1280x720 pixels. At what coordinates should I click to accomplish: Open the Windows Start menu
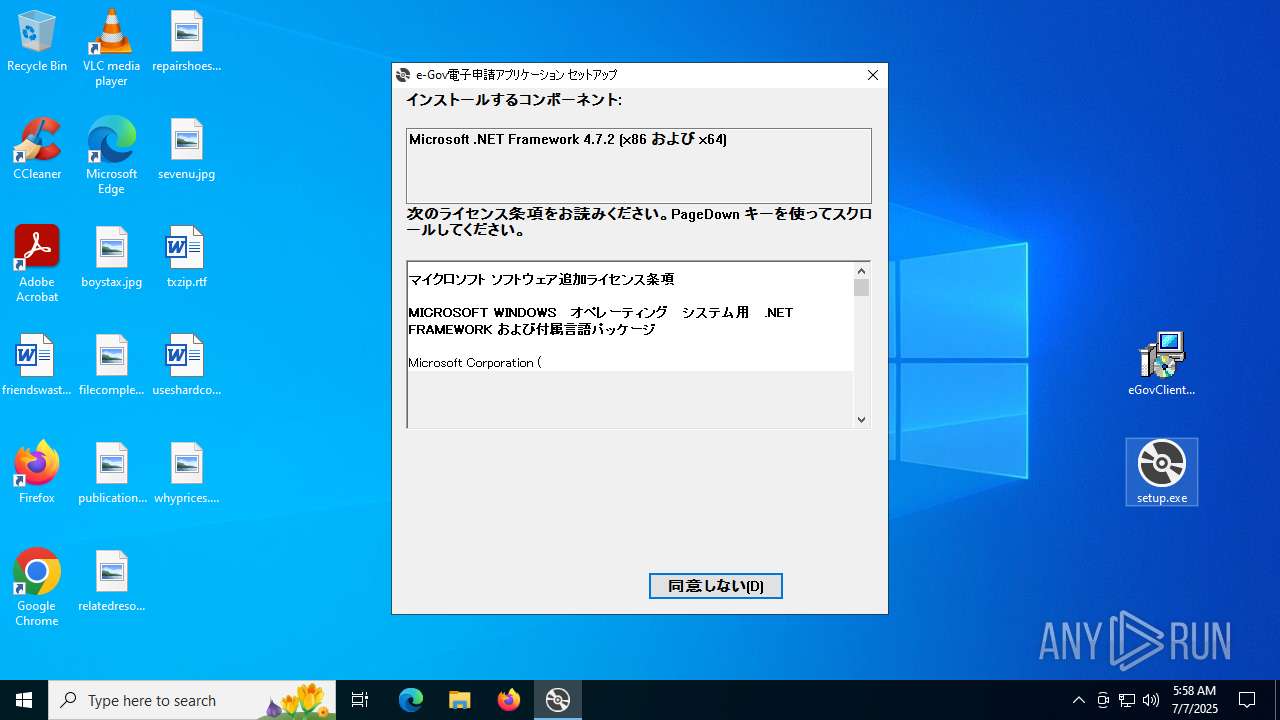click(24, 700)
